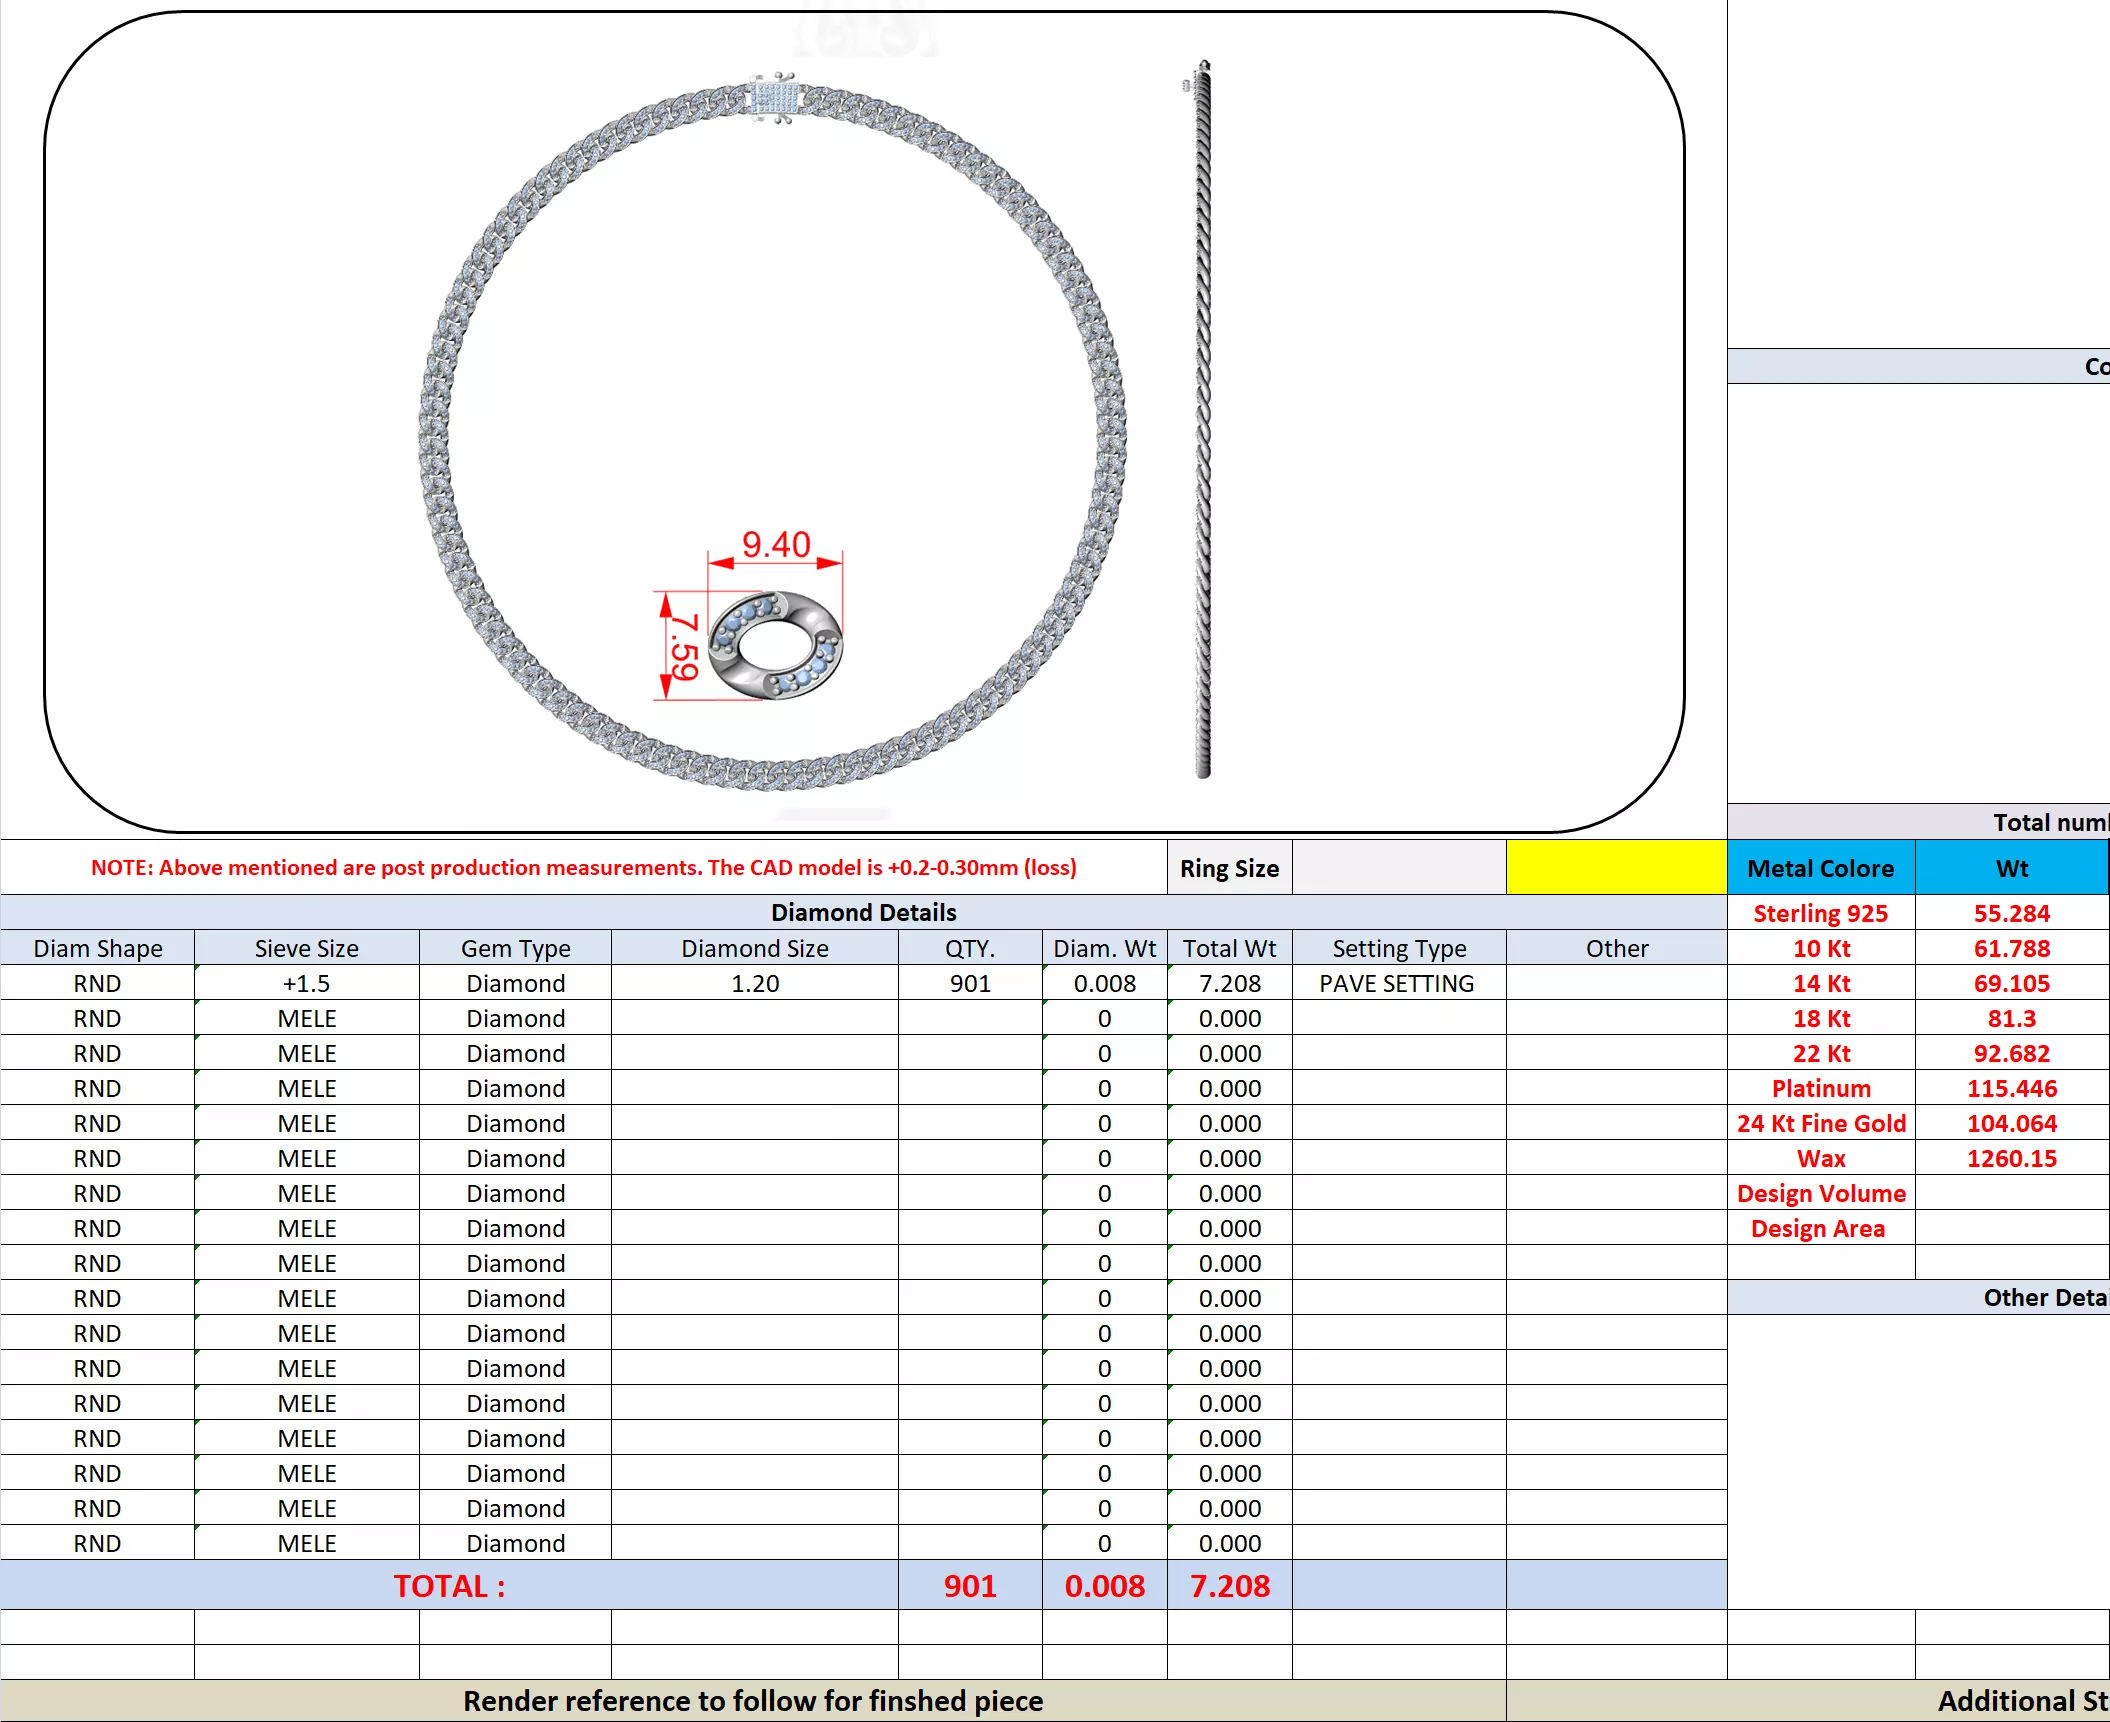The image size is (2110, 1722).
Task: Click the red 7.208 grand total
Action: click(1229, 1586)
